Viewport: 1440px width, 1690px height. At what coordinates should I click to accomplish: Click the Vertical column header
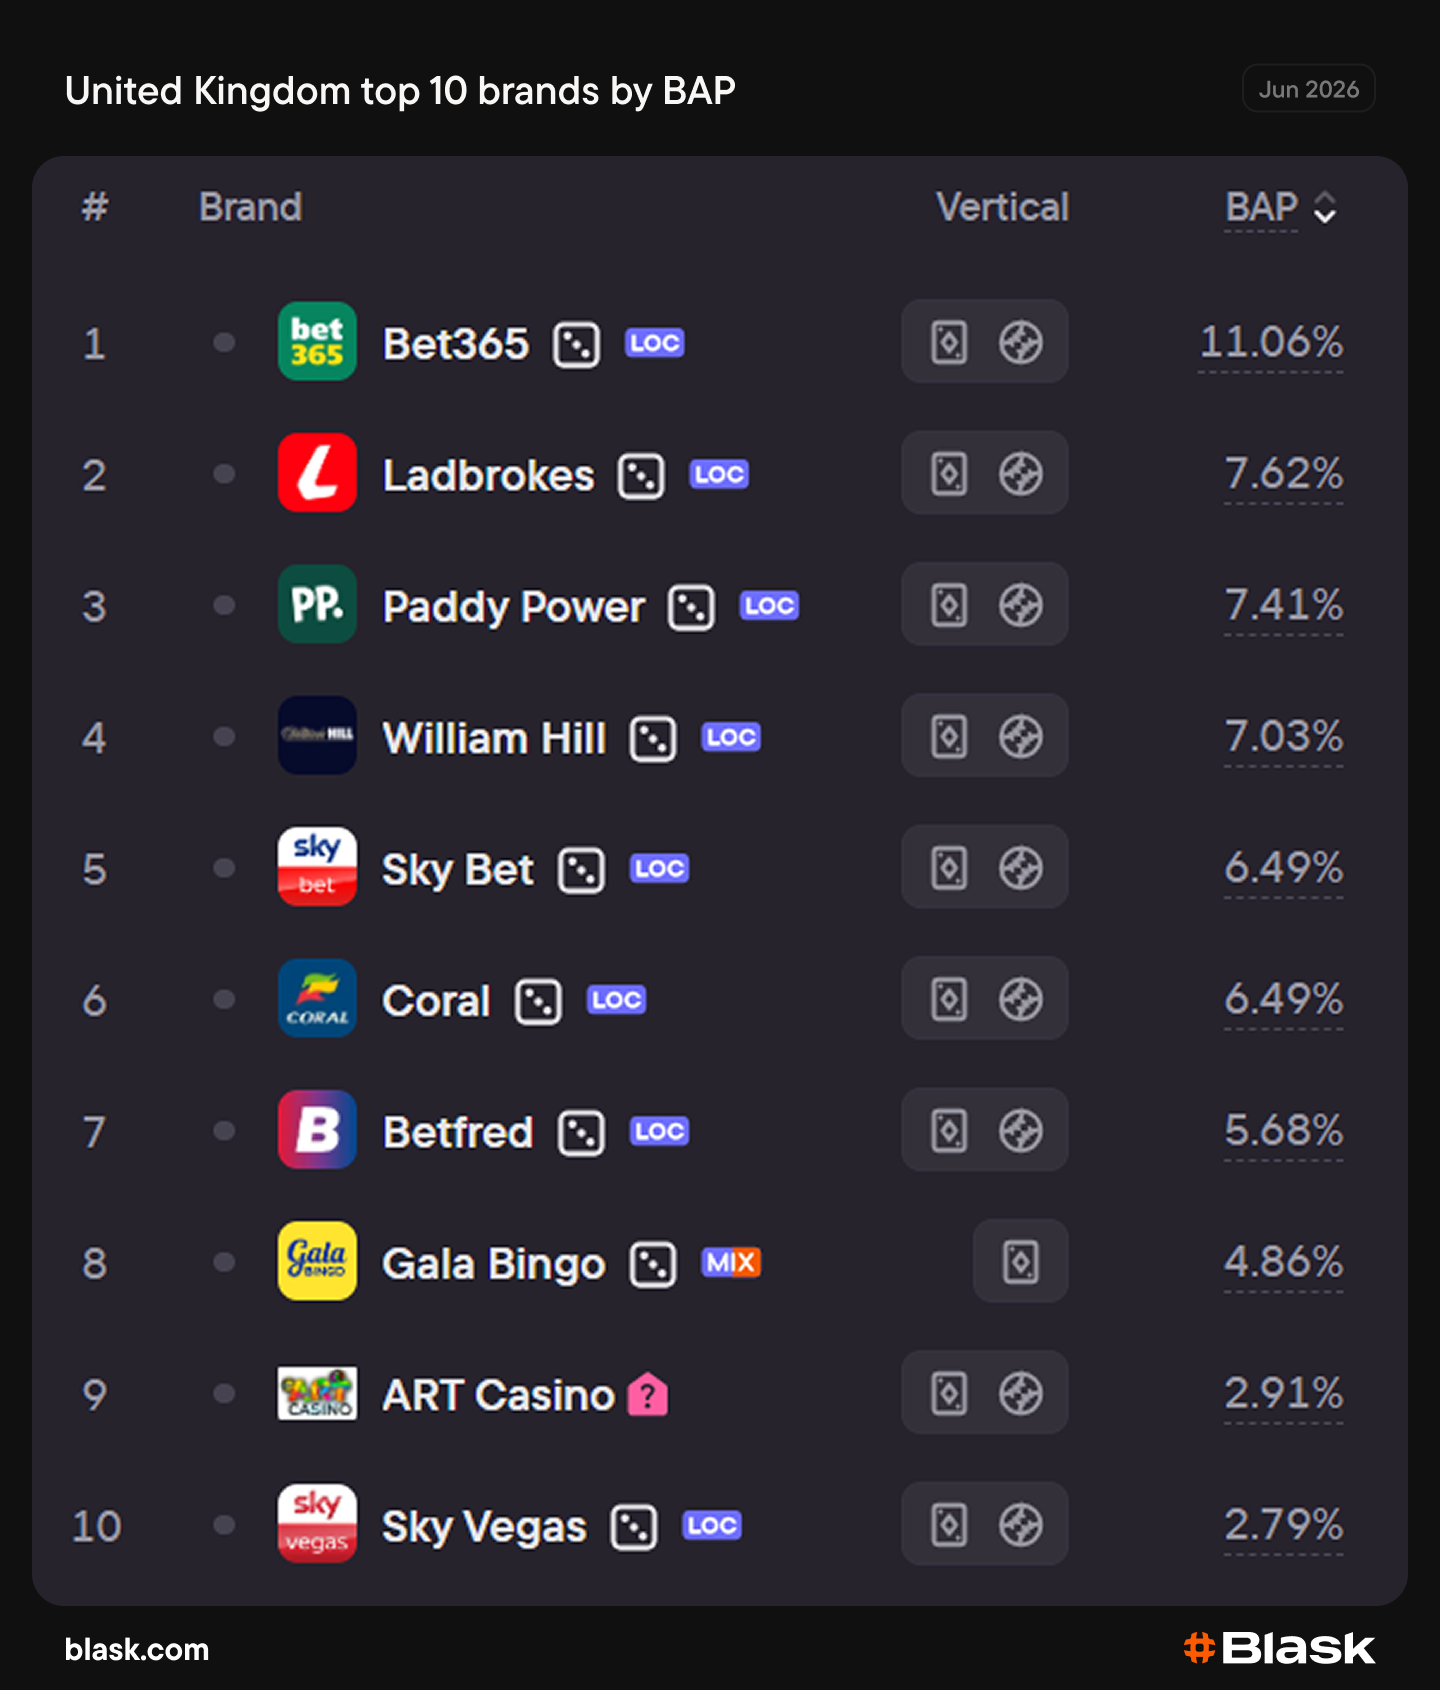click(1002, 207)
